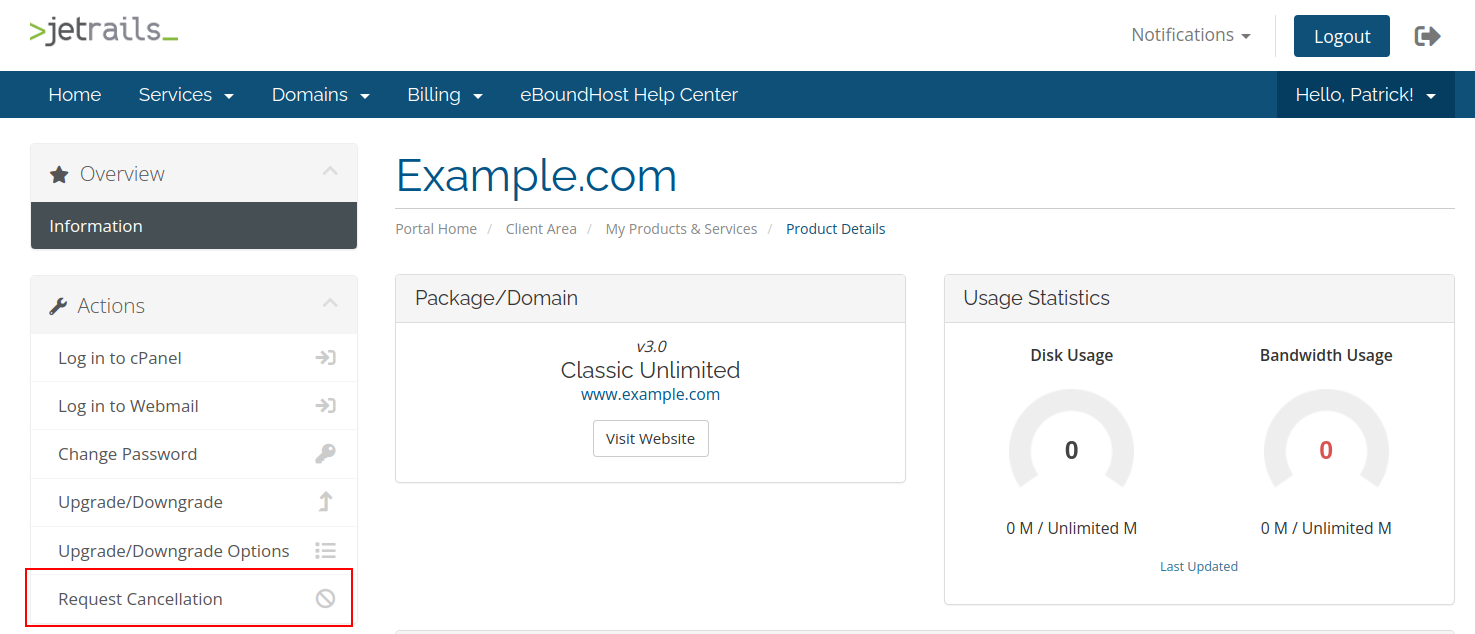Choose Log in to cPanel action
Viewport: 1475px width, 634px height.
click(194, 358)
